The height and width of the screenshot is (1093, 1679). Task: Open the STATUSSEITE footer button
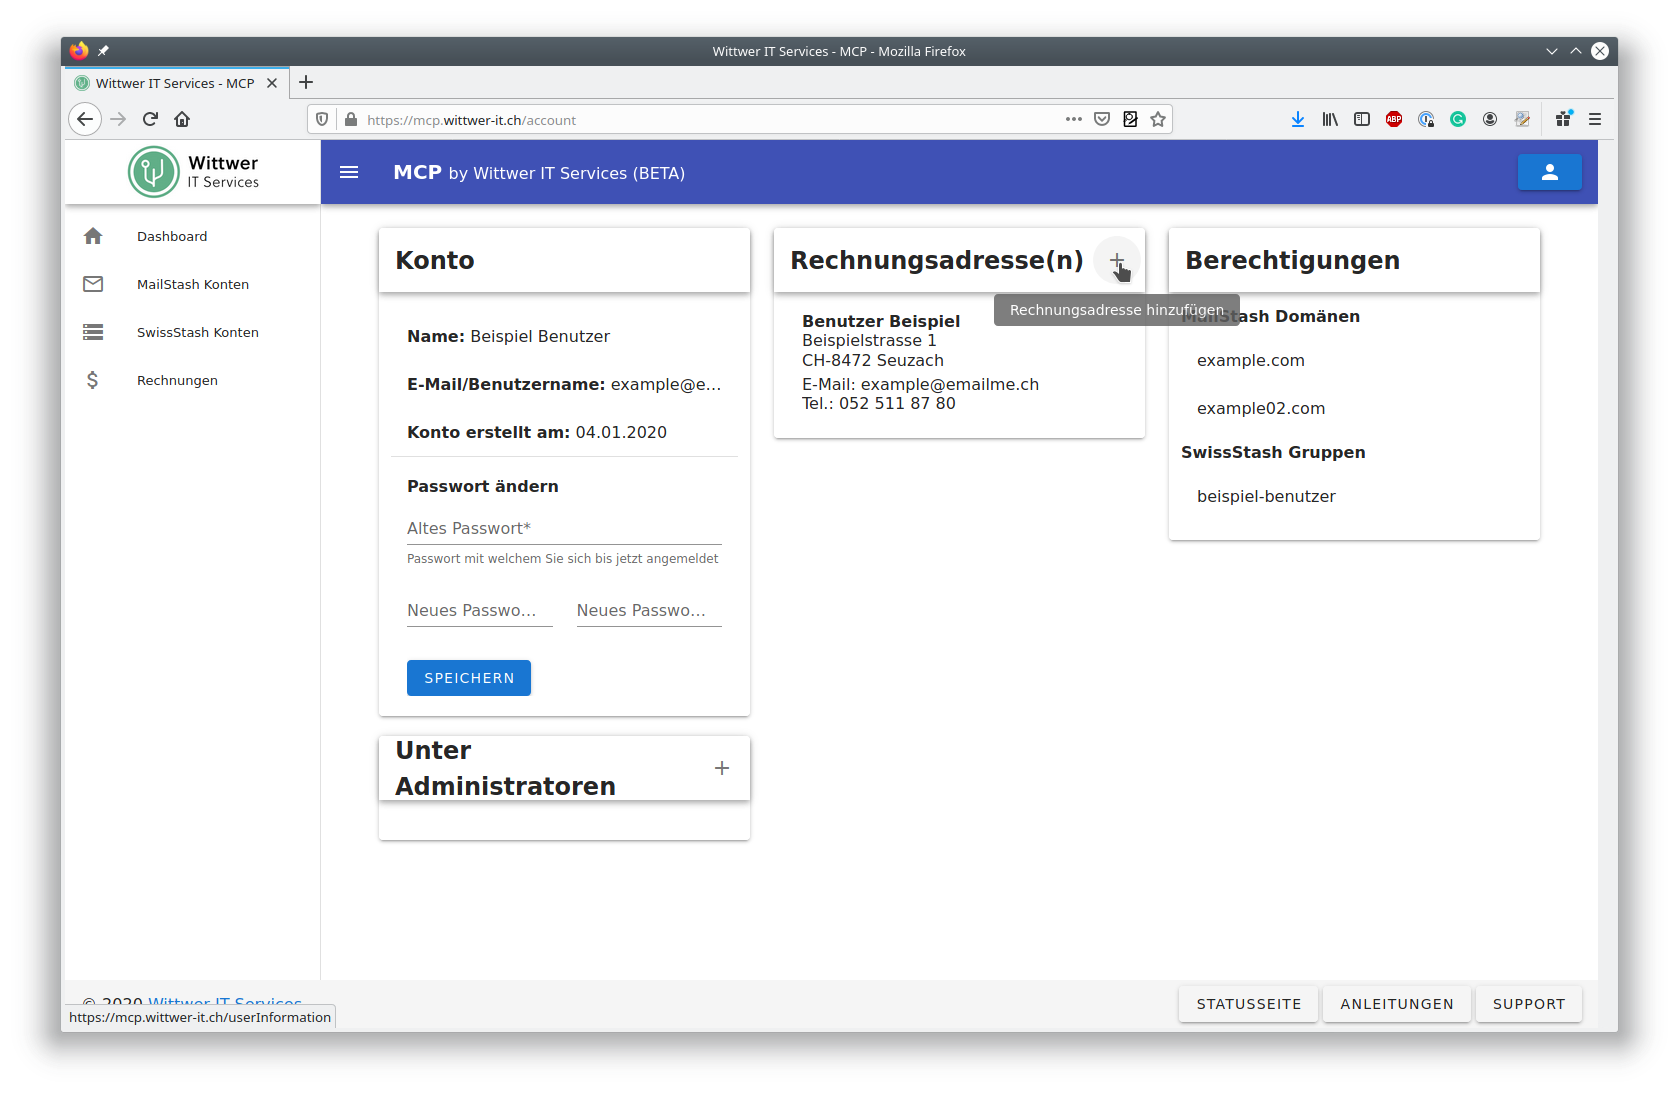coord(1249,1004)
